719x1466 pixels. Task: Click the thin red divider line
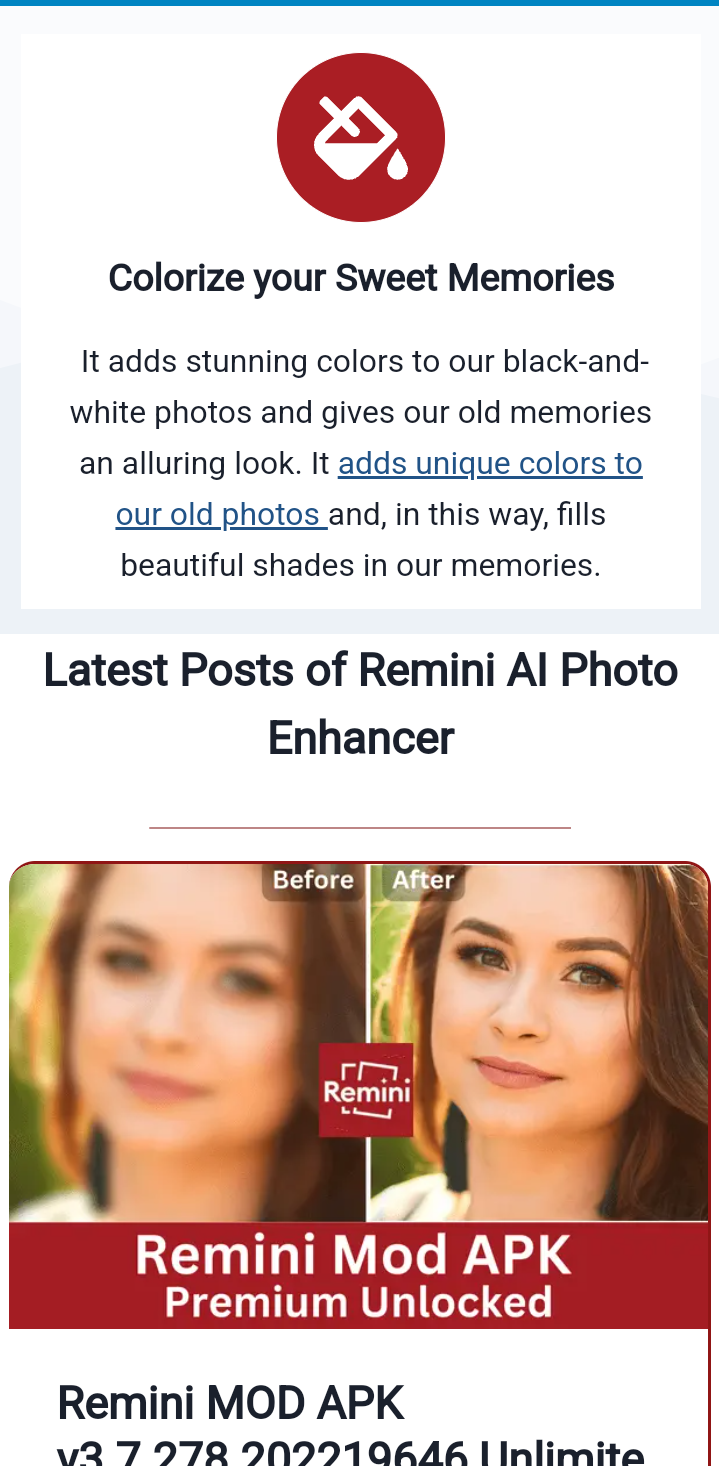click(360, 828)
